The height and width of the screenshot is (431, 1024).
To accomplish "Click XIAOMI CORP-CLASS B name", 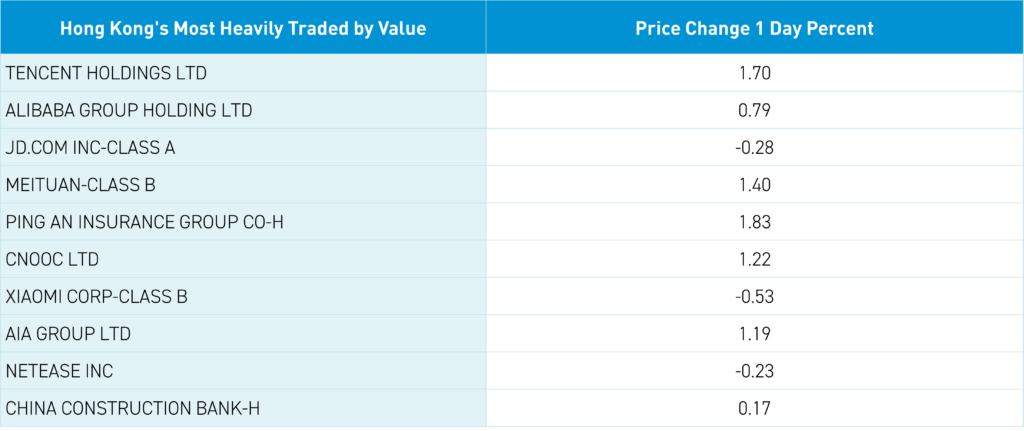I will (x=96, y=296).
